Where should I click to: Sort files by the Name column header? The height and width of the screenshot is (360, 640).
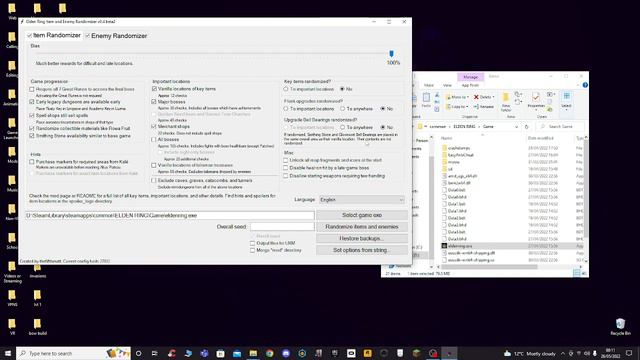click(447, 138)
